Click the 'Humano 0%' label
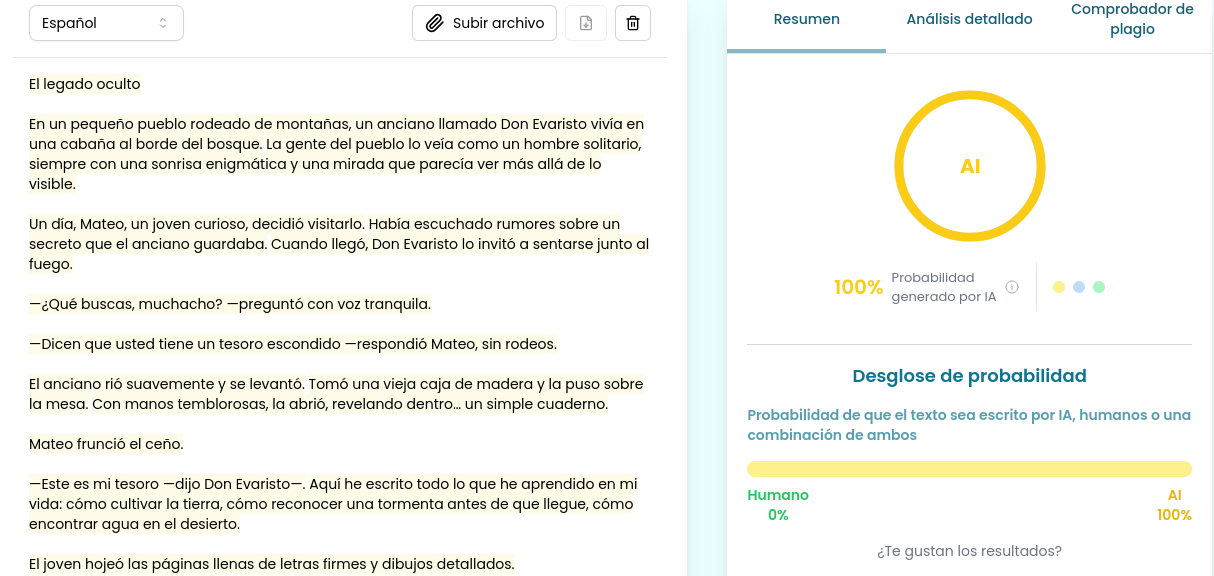Screen dimensions: 1214x576 click(778, 505)
